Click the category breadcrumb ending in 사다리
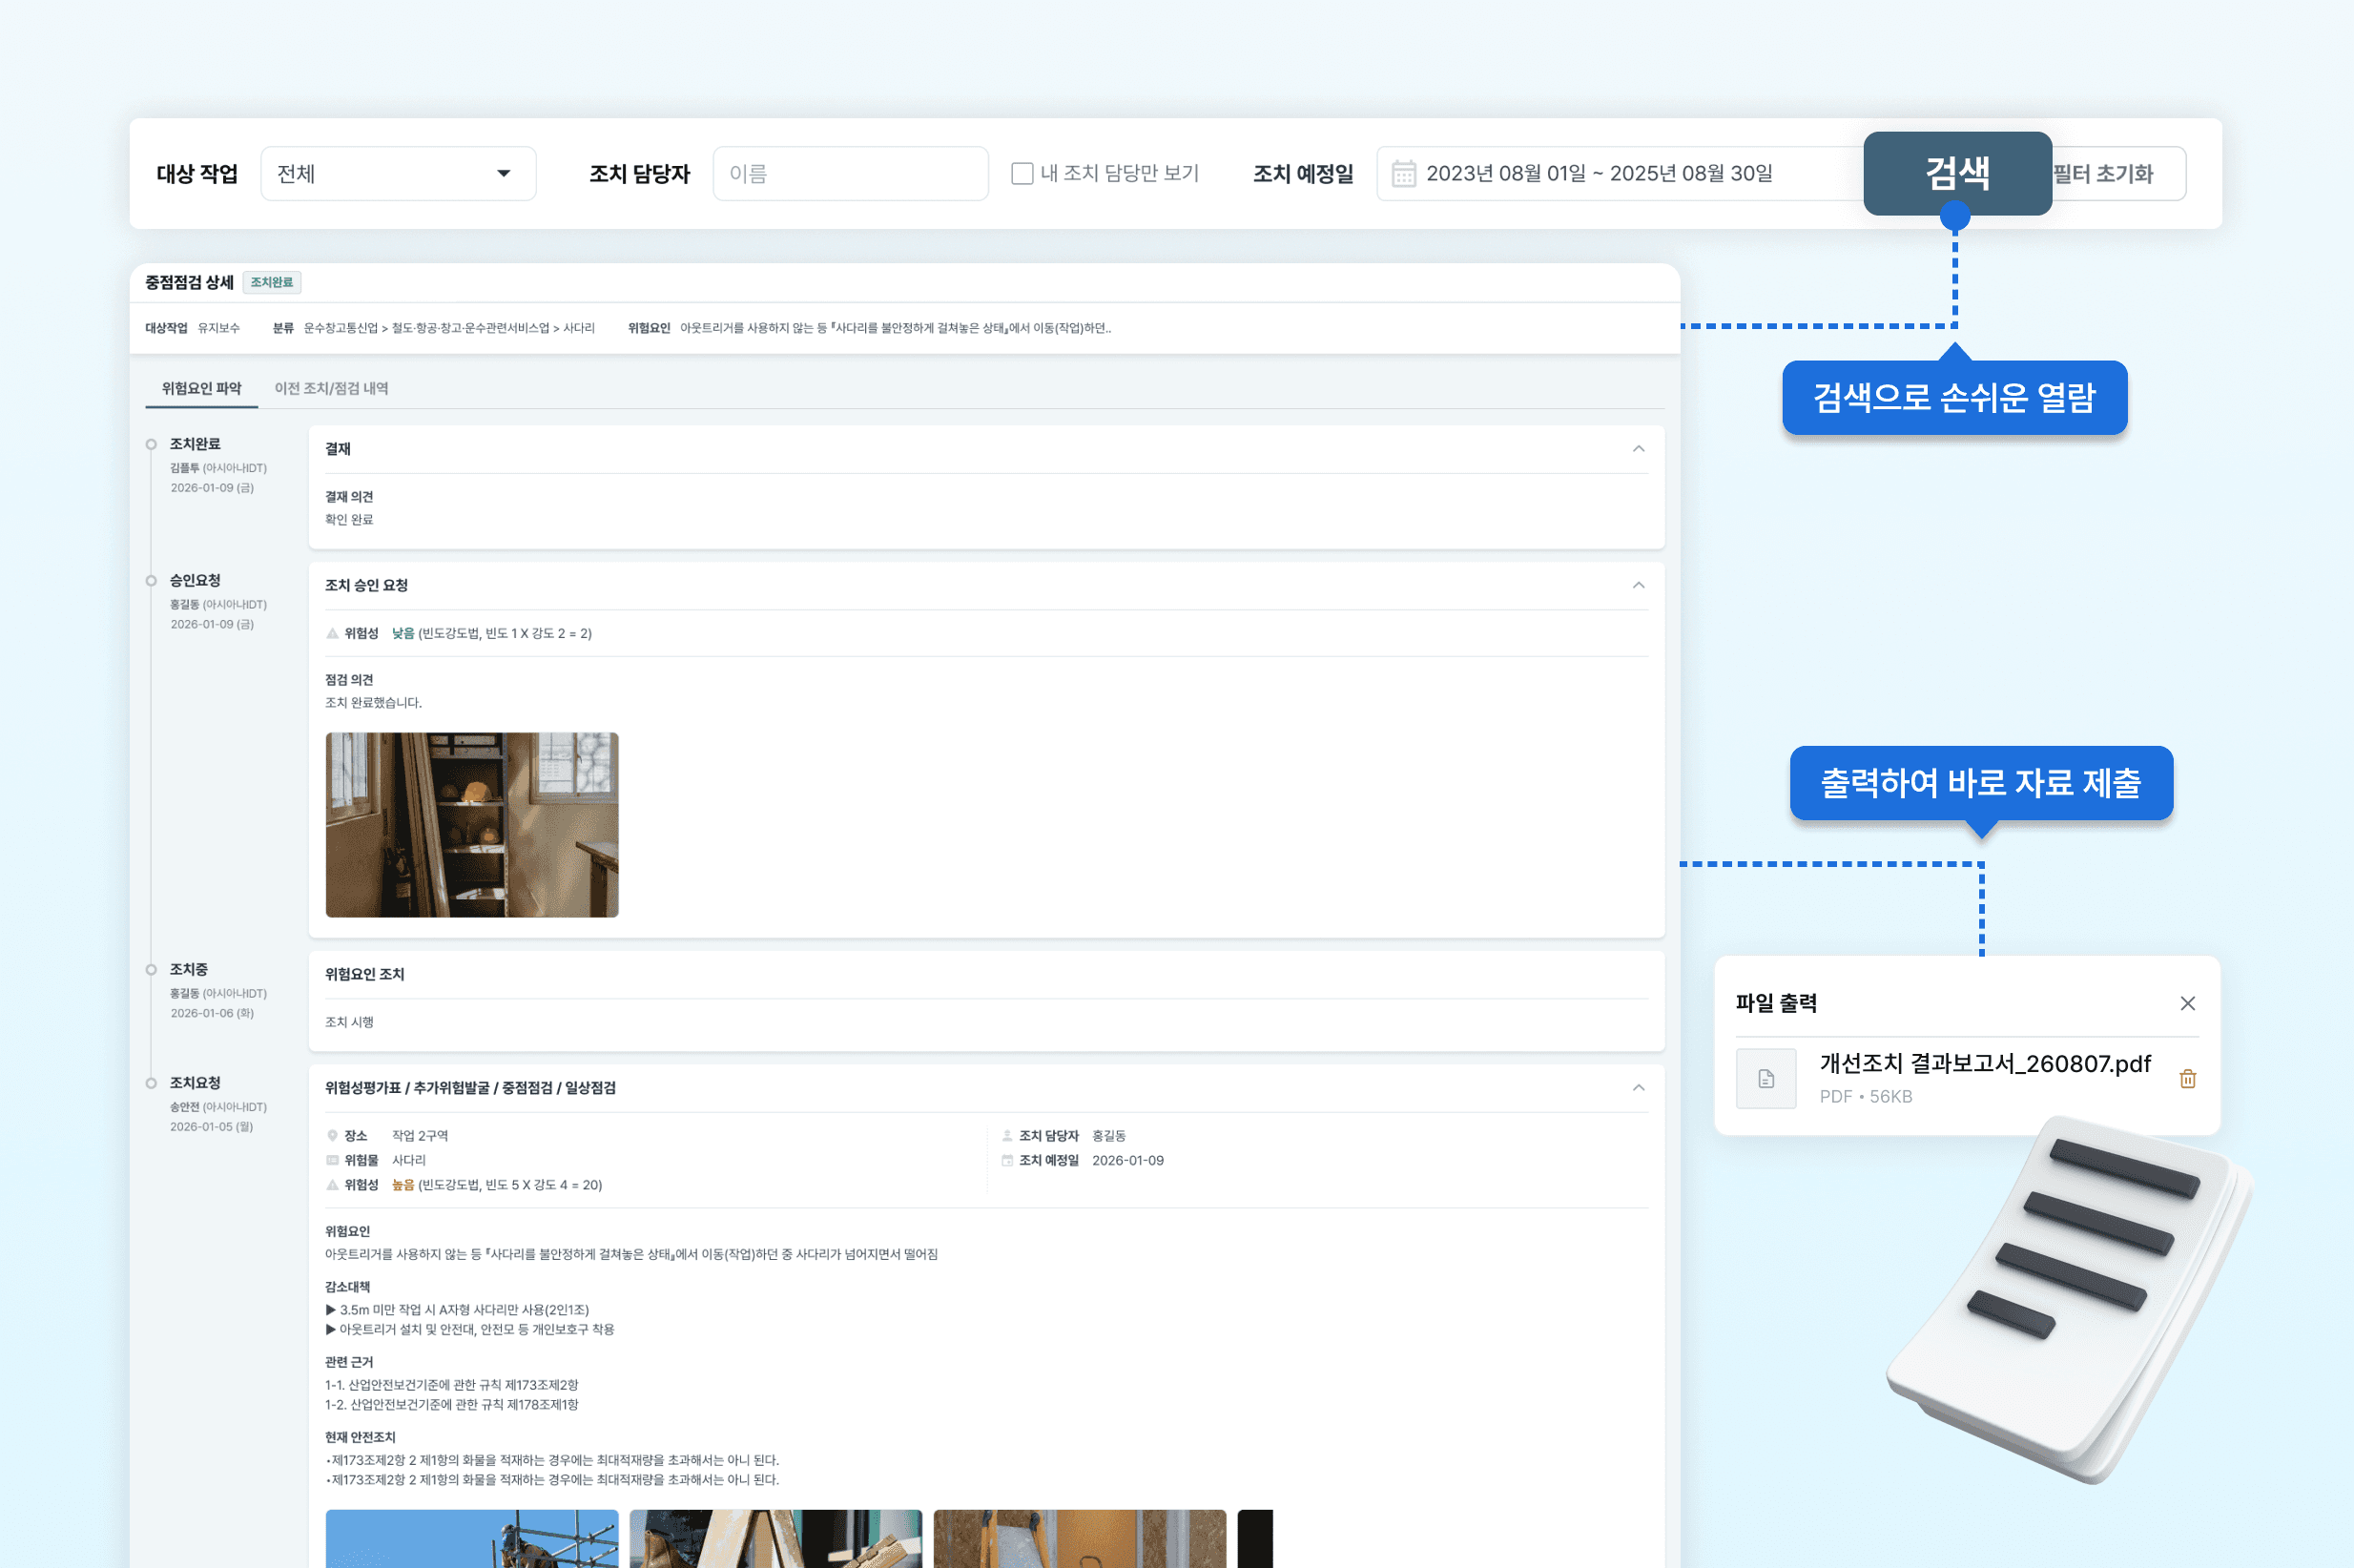The image size is (2354, 1568). (x=449, y=328)
